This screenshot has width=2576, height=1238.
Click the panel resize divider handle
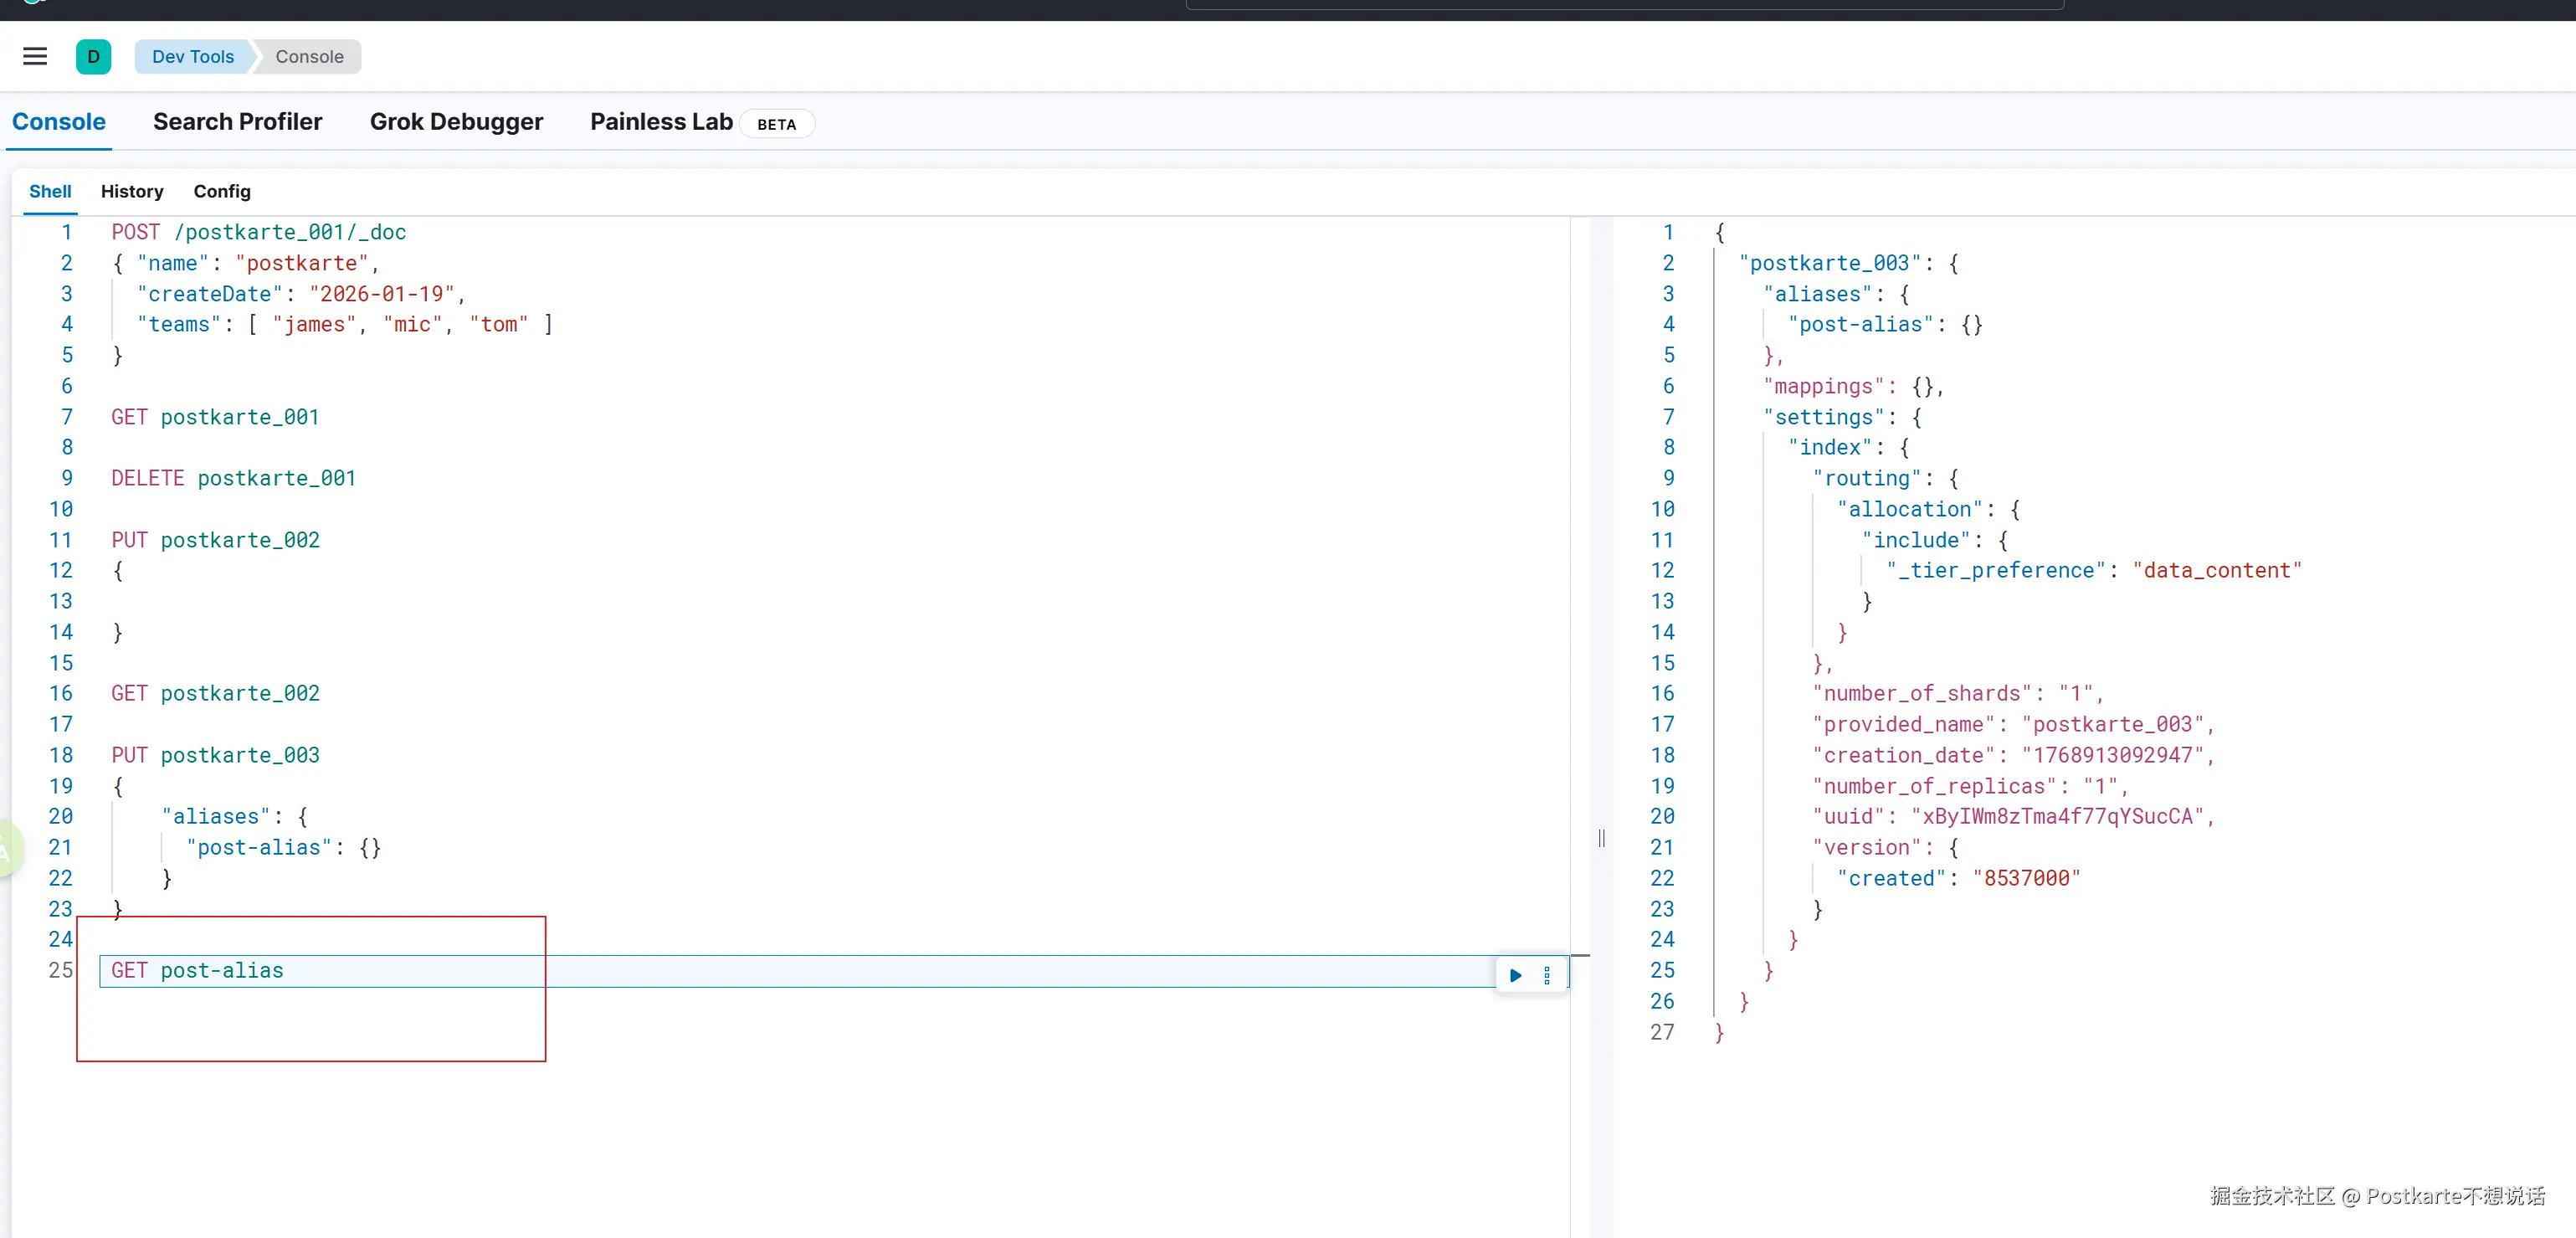[x=1601, y=838]
